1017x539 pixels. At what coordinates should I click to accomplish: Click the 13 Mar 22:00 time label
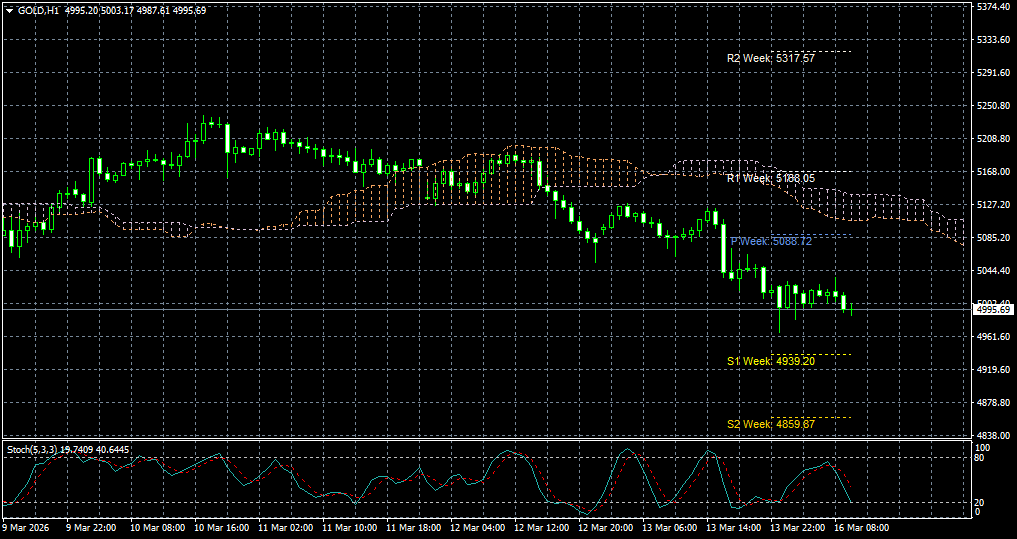pos(800,528)
